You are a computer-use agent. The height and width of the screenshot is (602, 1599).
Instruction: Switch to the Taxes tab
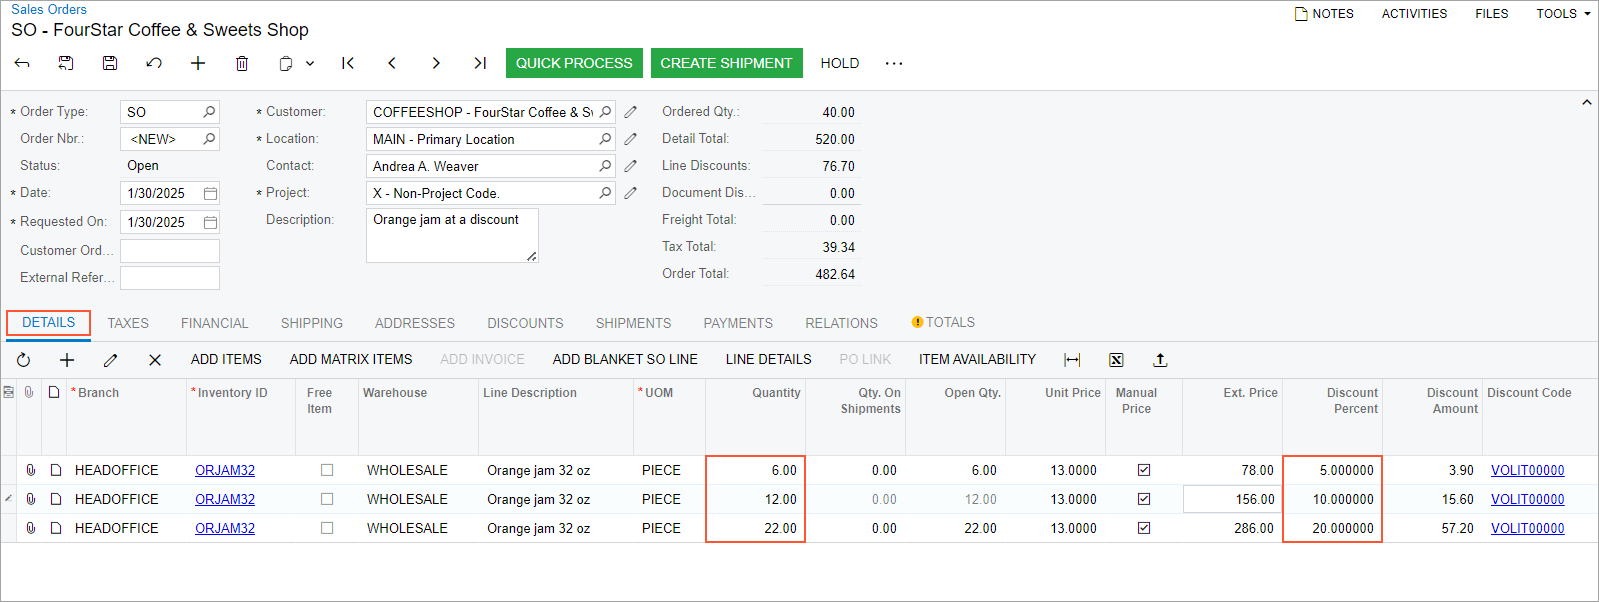coord(128,323)
